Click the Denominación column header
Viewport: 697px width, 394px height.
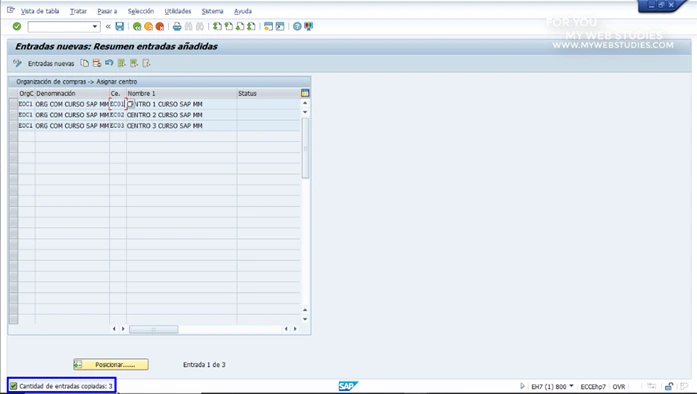point(72,93)
